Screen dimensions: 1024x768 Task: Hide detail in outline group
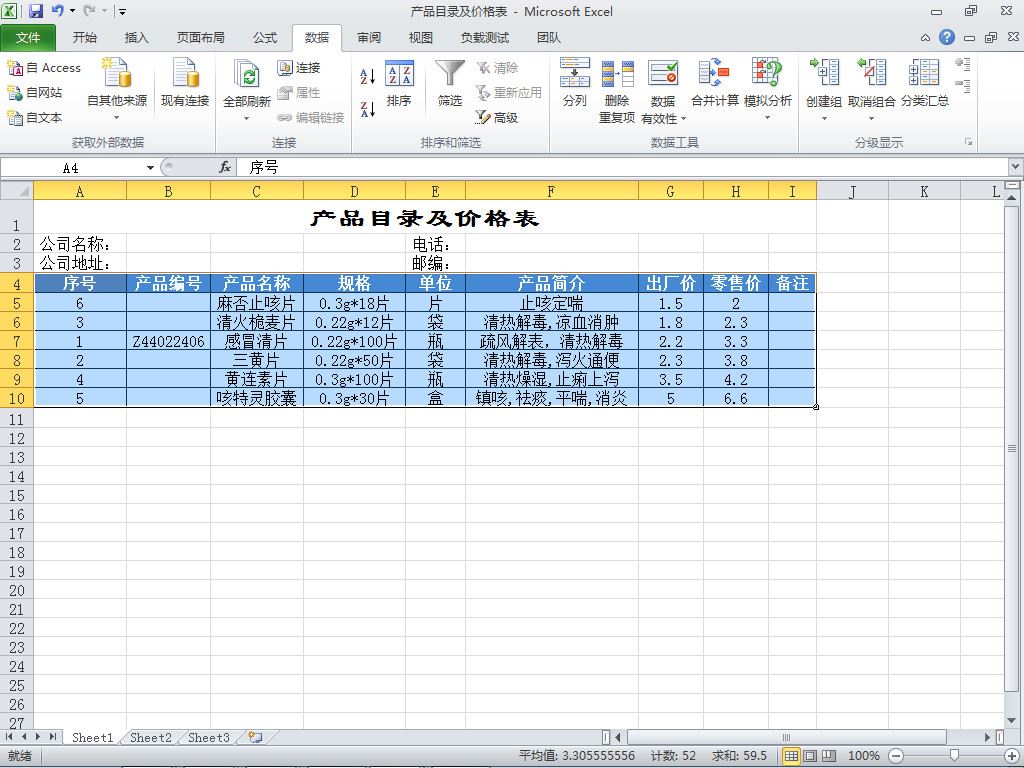point(963,86)
